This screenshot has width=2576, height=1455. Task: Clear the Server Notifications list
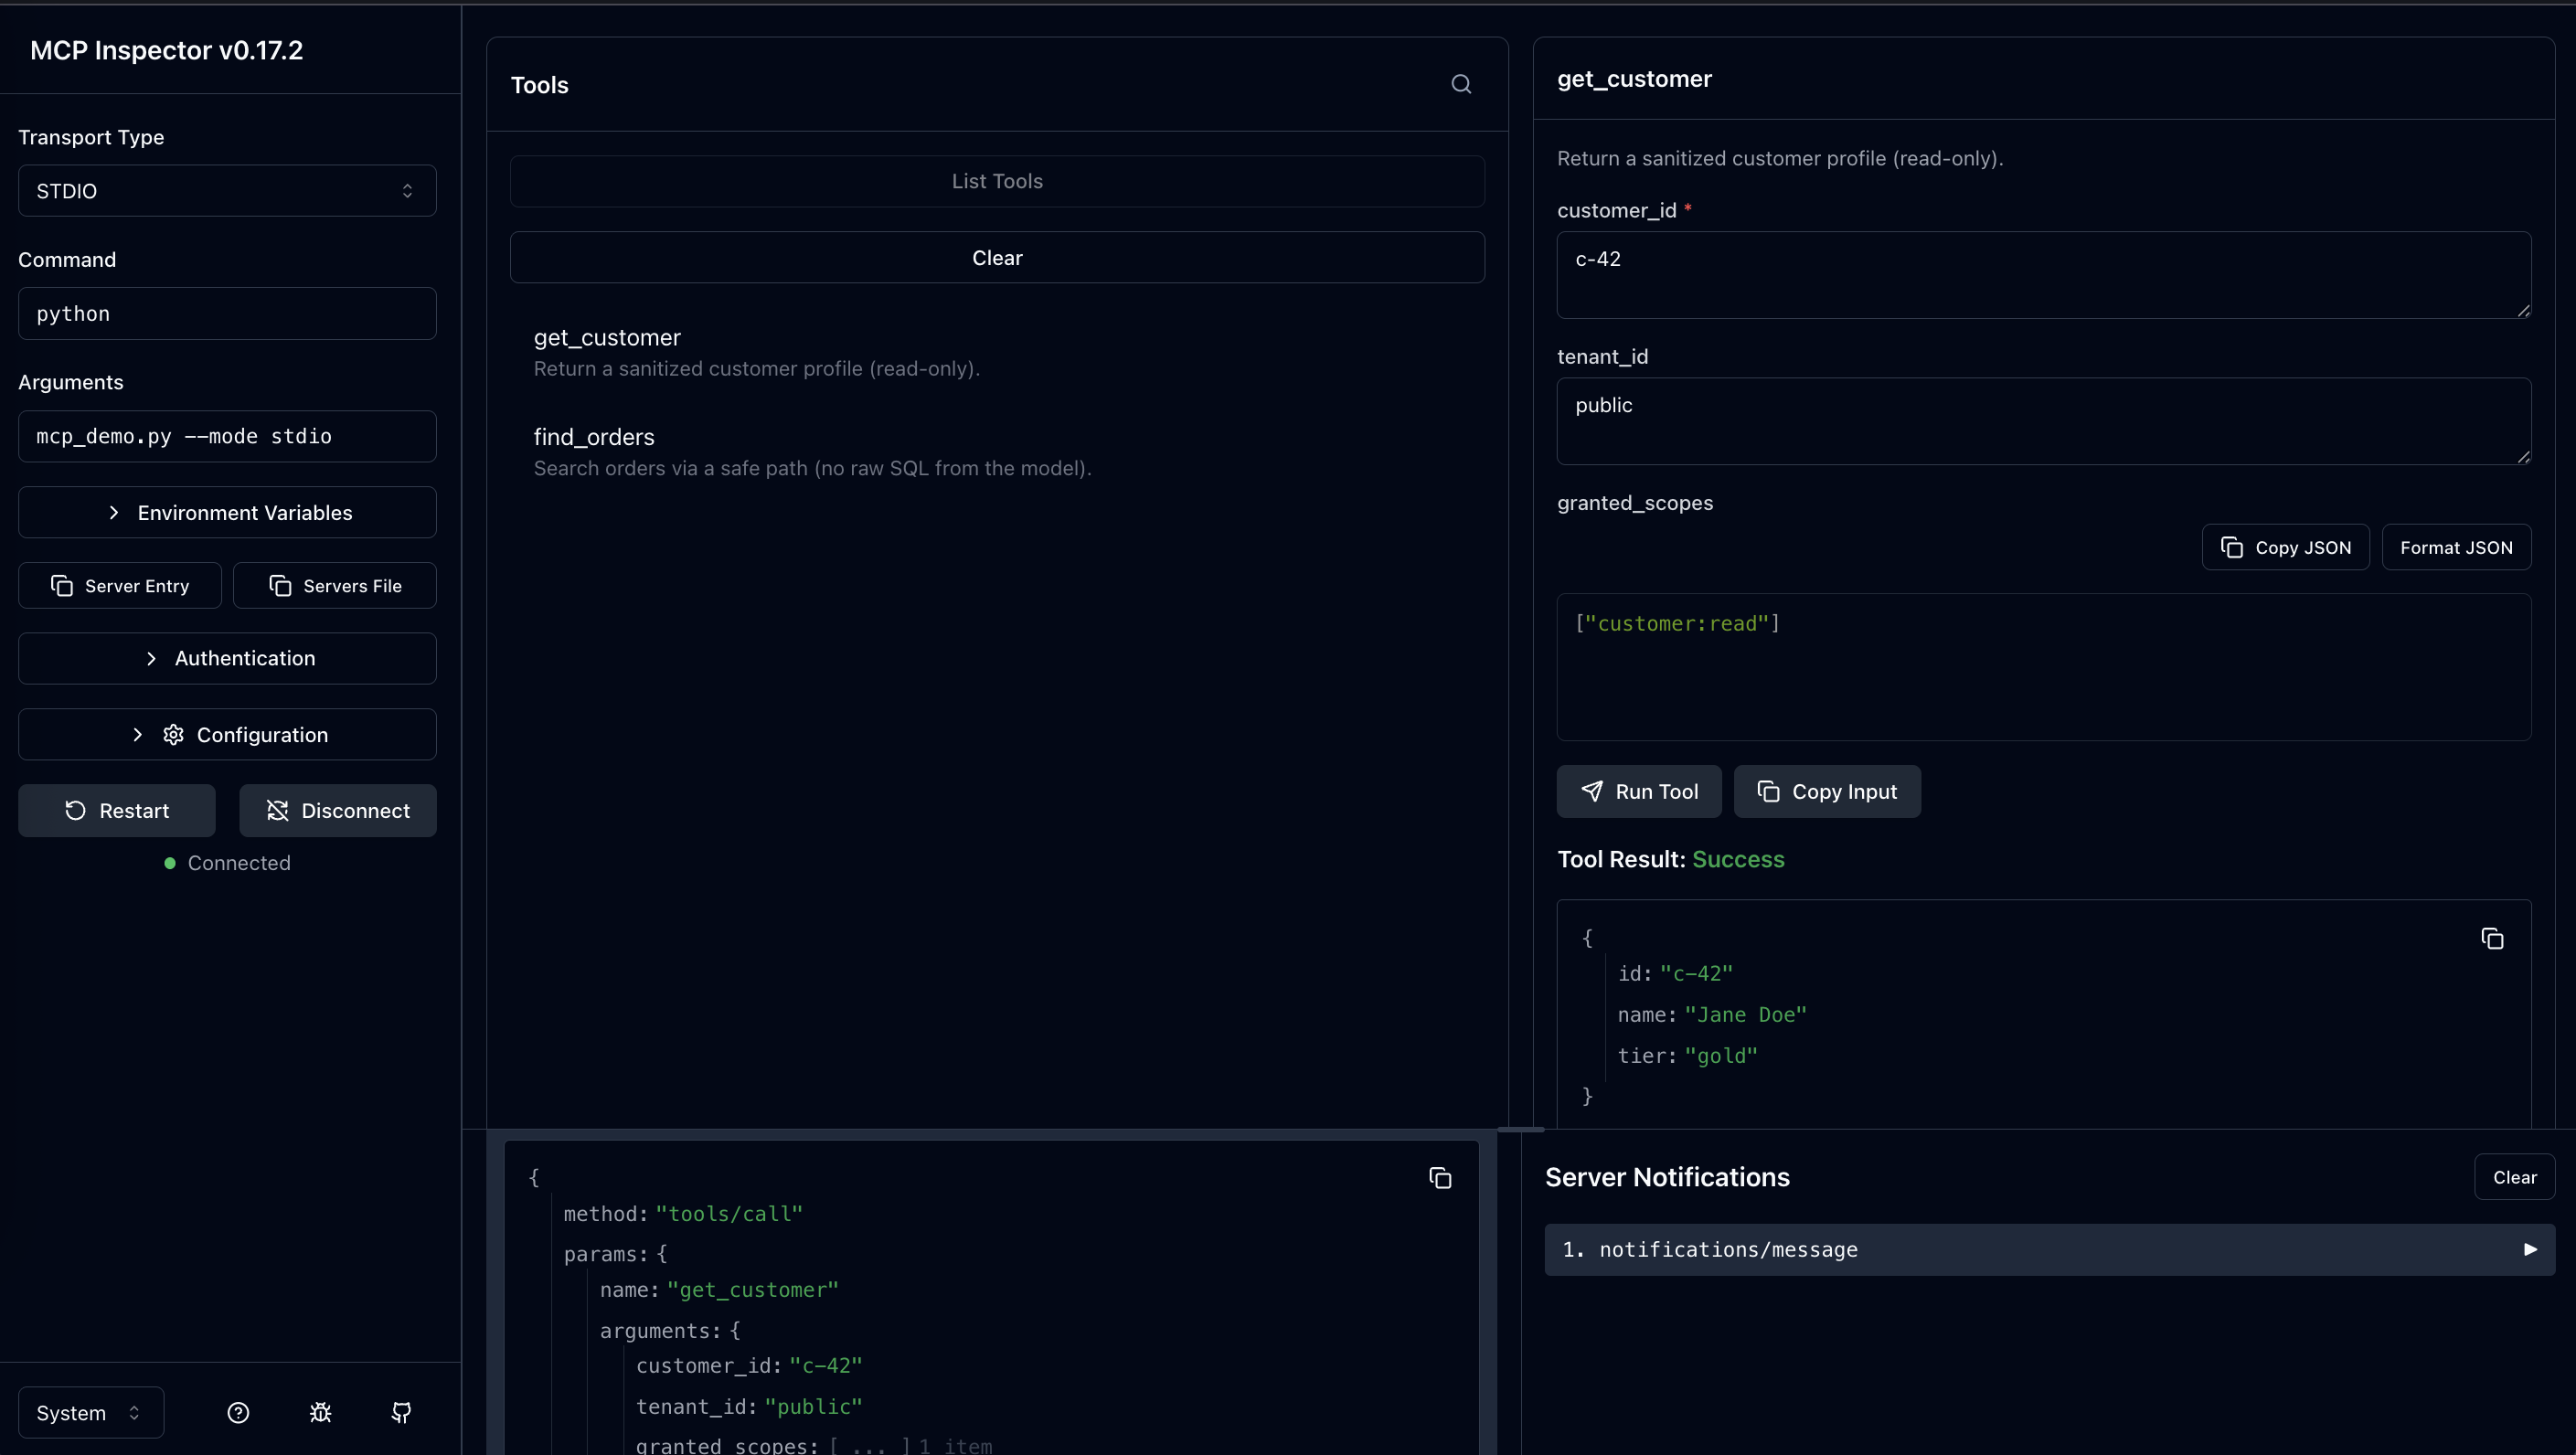tap(2515, 1177)
